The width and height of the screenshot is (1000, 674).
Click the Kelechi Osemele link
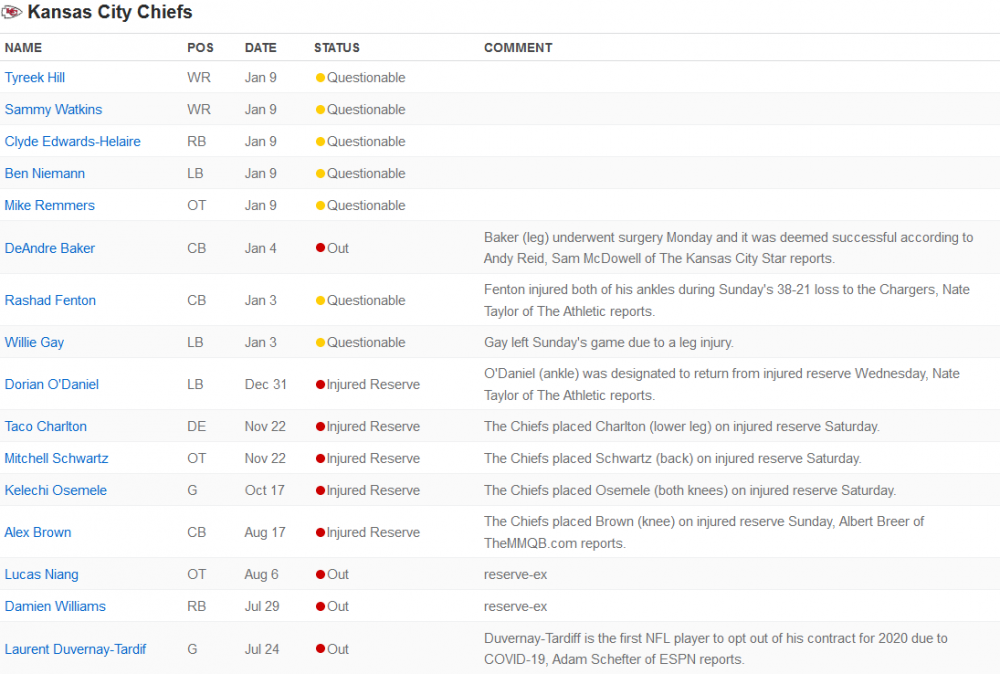[x=55, y=490]
